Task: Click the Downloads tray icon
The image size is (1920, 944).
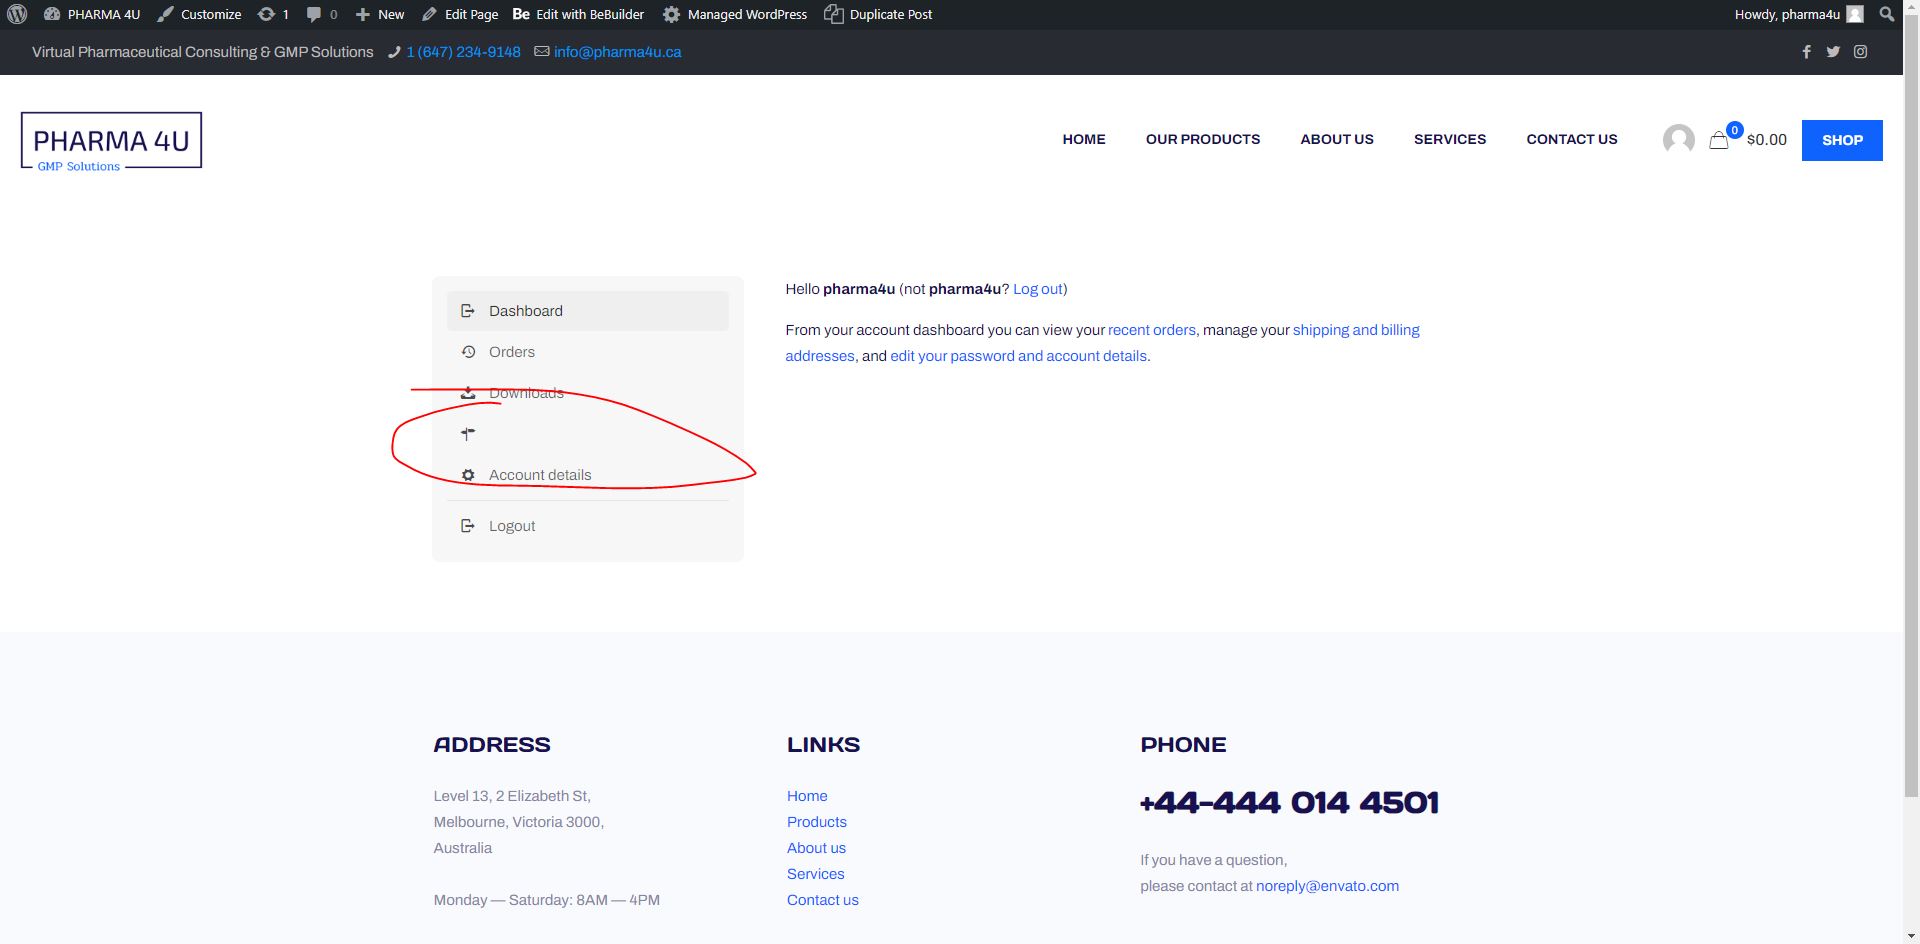Action: coord(467,393)
